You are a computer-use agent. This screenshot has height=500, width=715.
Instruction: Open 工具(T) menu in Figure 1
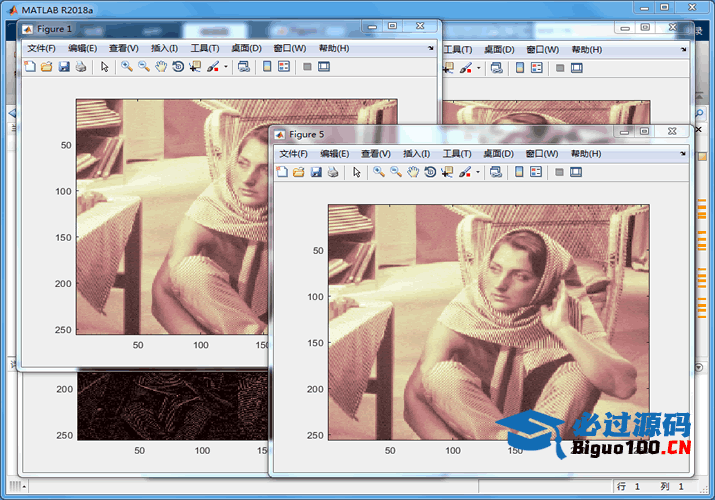[x=205, y=48]
